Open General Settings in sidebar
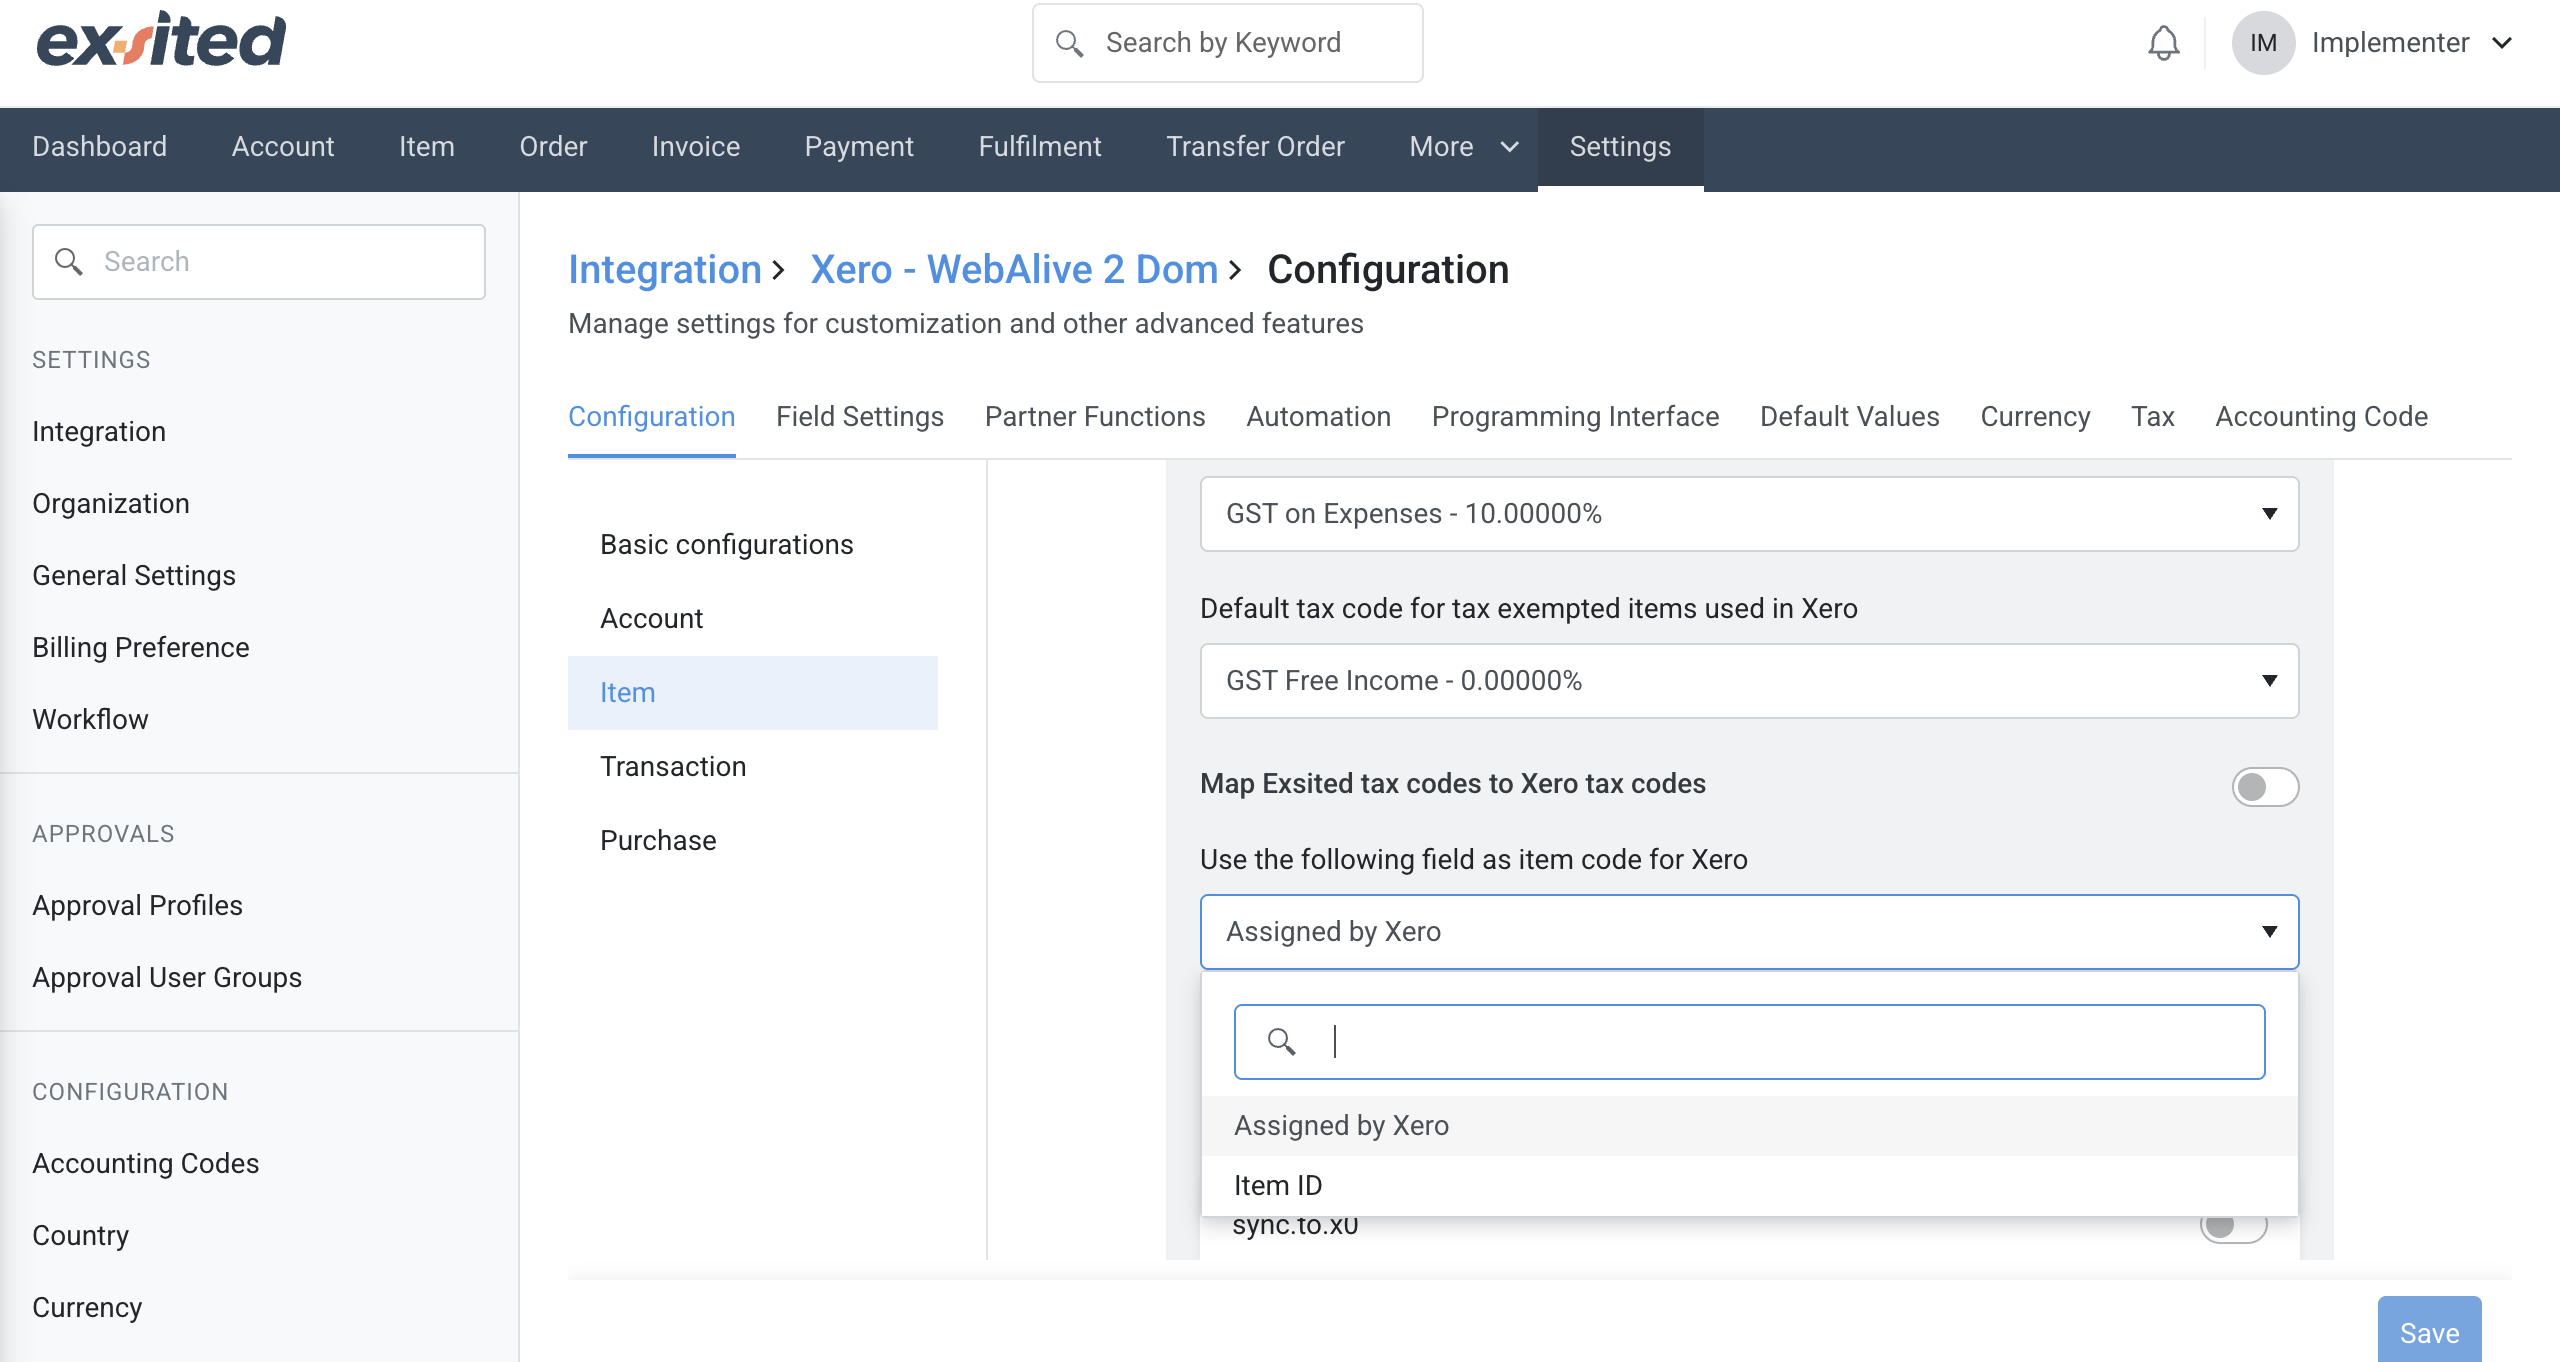 click(134, 576)
